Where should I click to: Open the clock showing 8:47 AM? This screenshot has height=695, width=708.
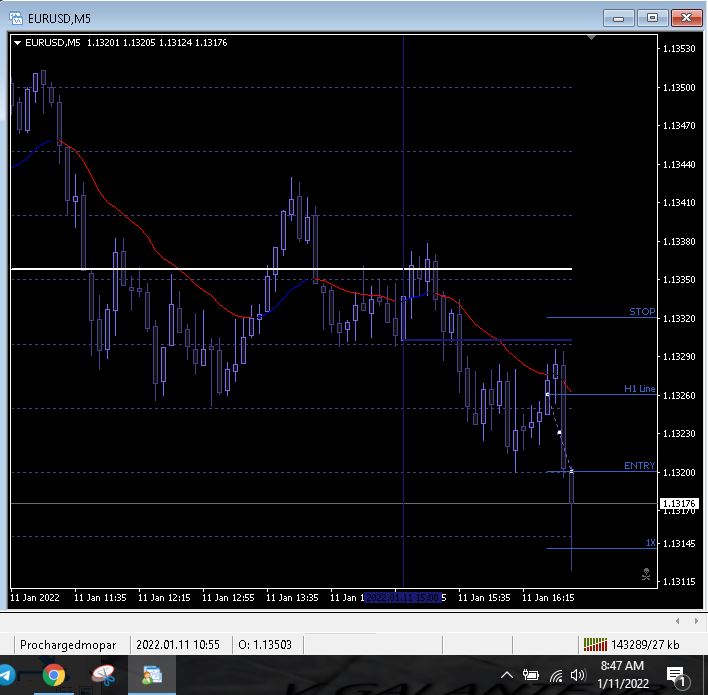point(622,674)
